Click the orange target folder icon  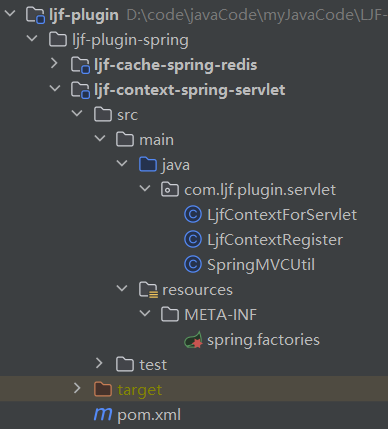(103, 389)
